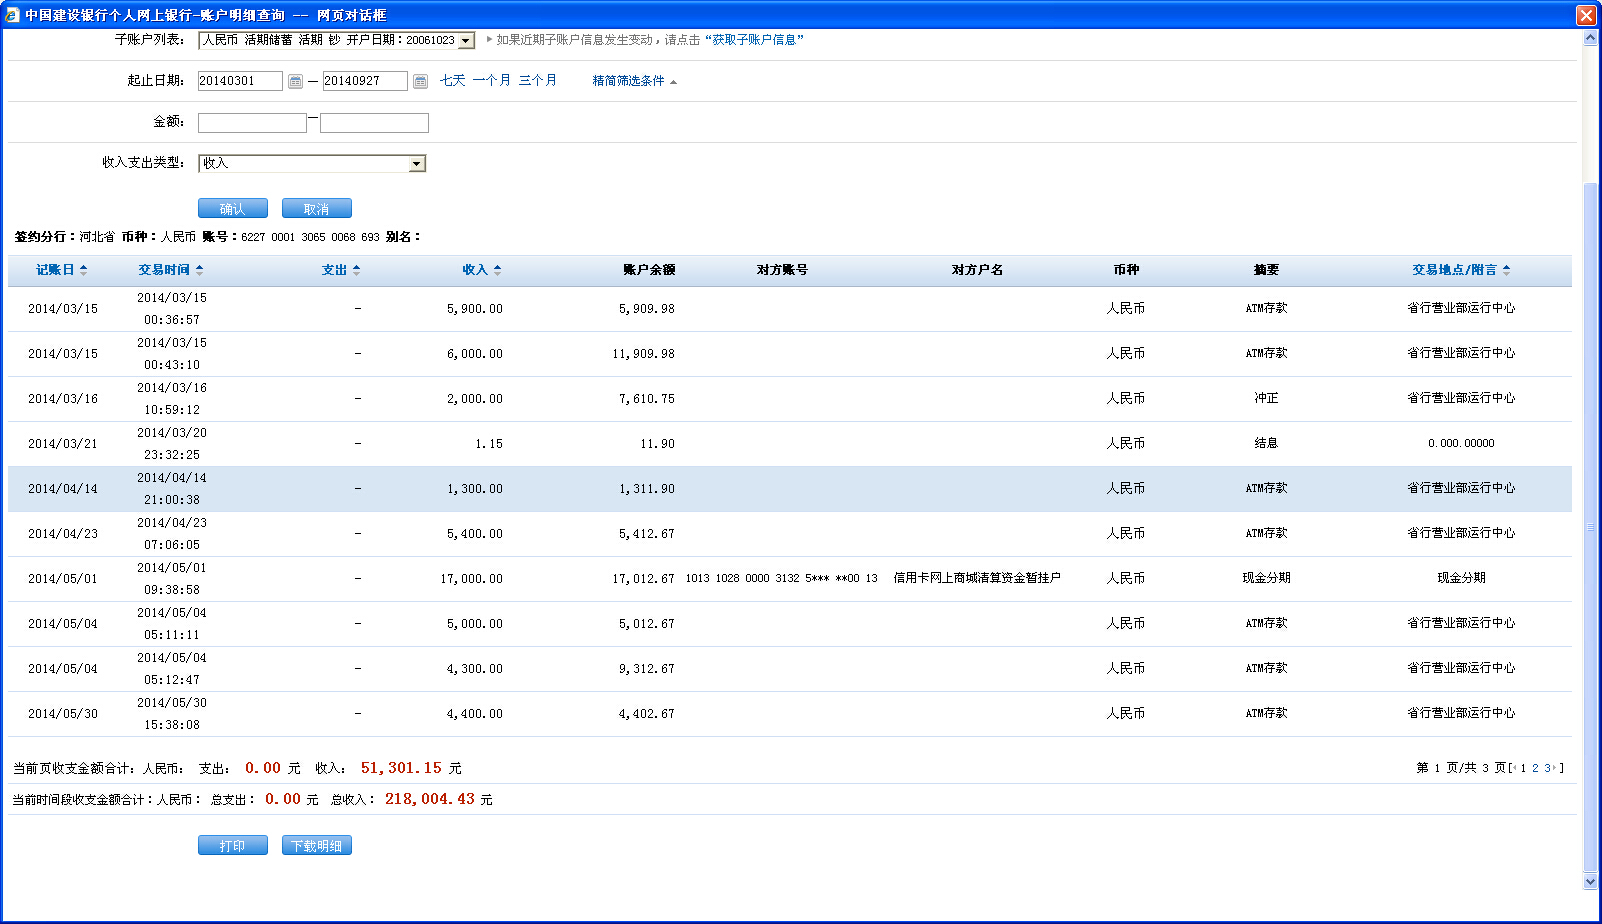Close the dialog with red X button
1602x924 pixels.
point(1586,15)
